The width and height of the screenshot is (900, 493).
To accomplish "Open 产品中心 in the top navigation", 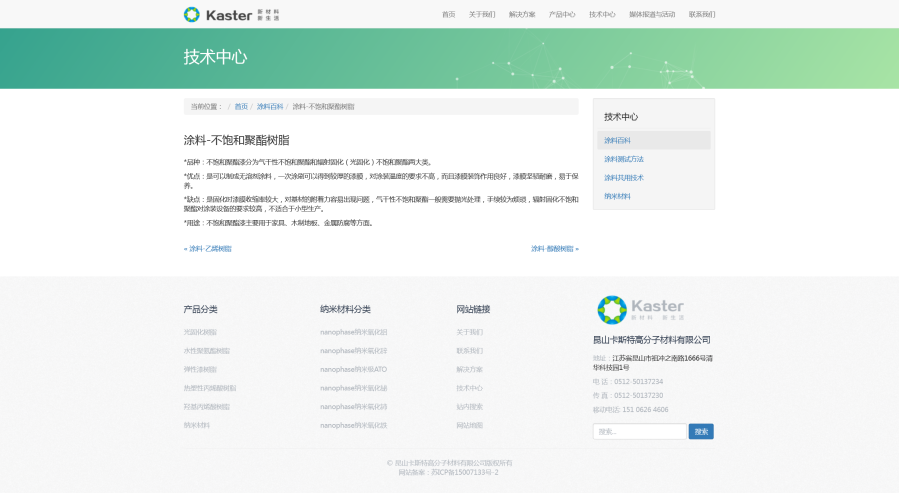I will click(562, 14).
